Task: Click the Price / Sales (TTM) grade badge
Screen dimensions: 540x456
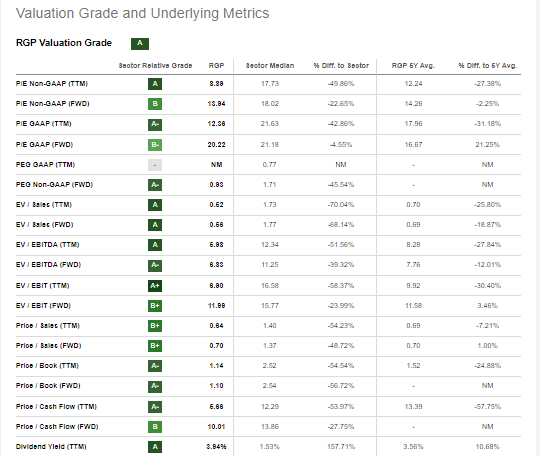Action: (155, 326)
